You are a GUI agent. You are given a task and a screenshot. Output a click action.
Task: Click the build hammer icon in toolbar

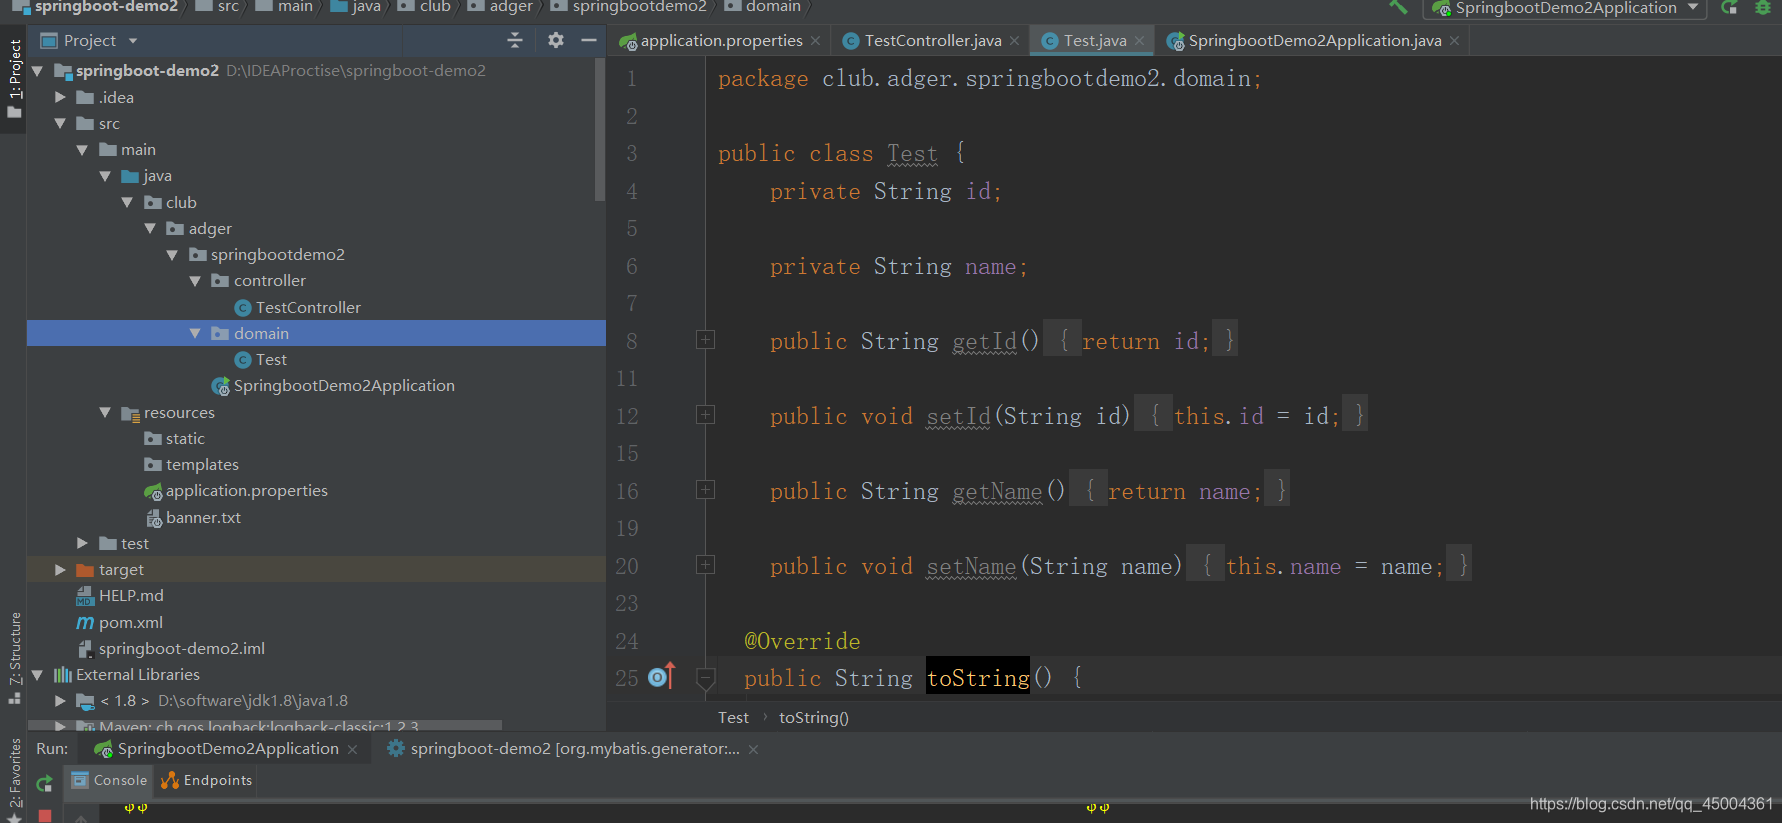[1398, 7]
